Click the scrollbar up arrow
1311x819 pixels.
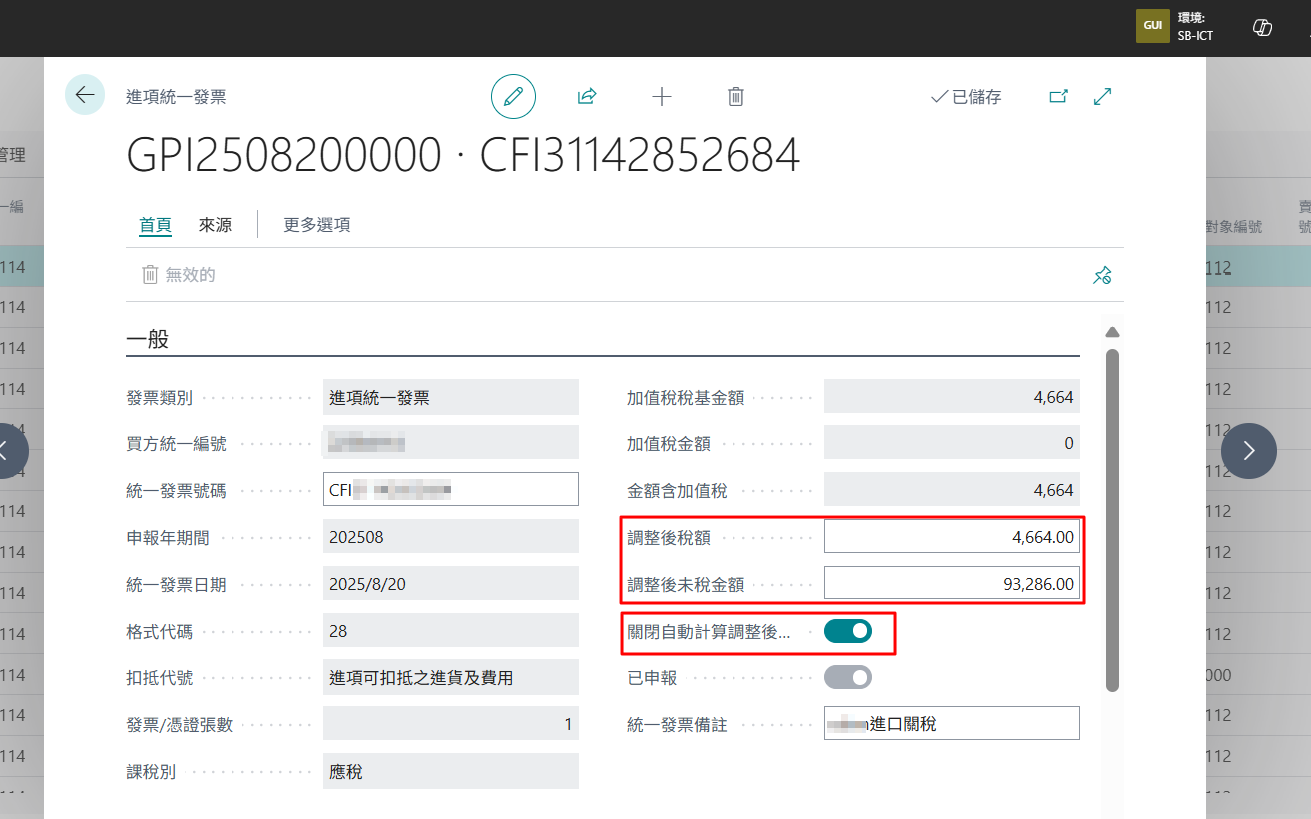click(x=1112, y=332)
